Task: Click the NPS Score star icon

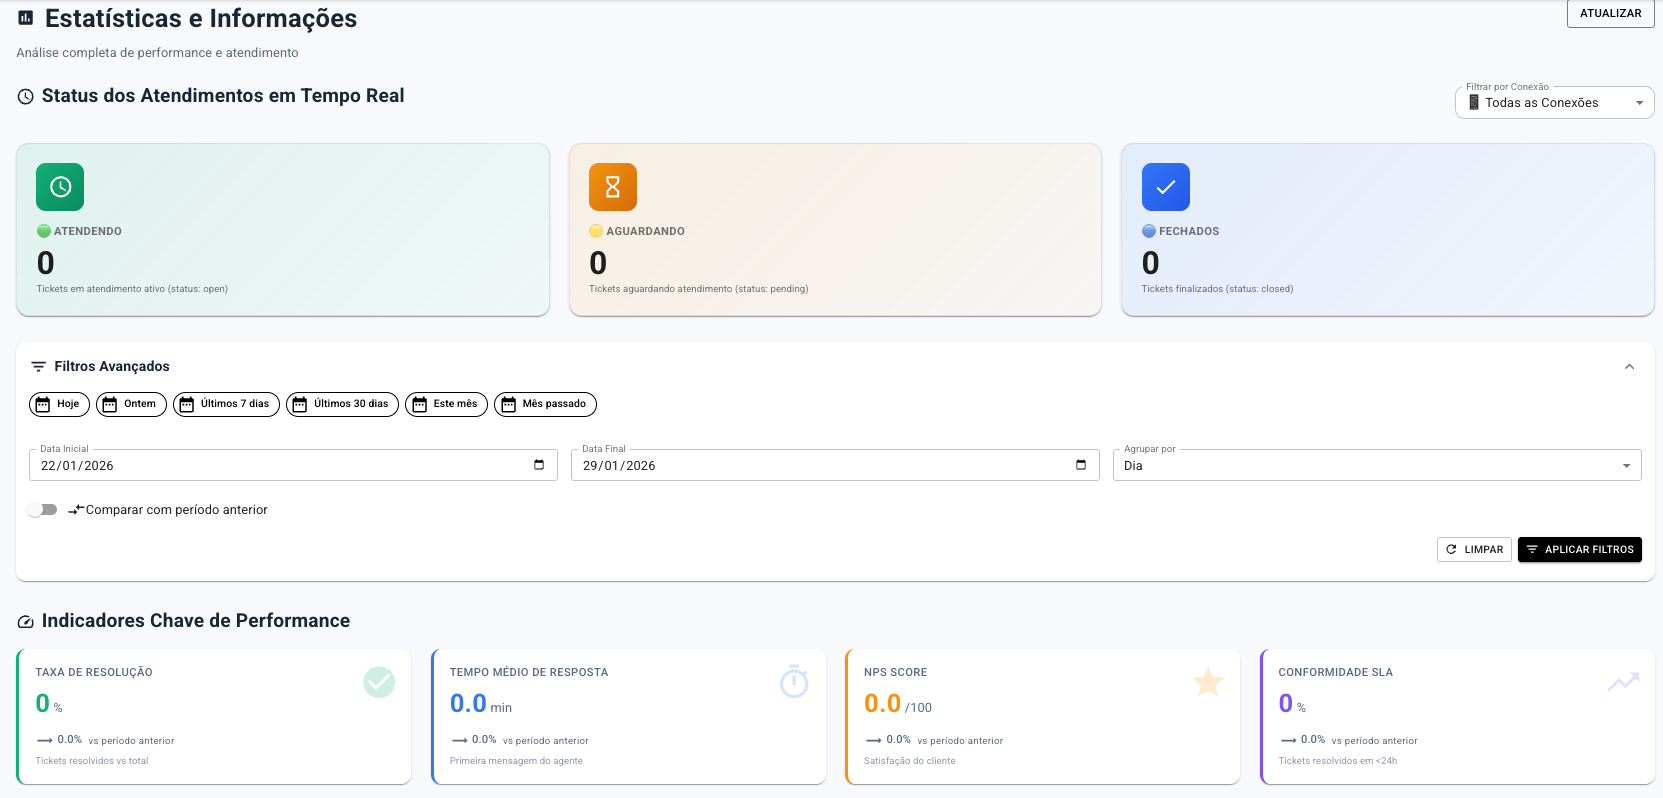Action: pos(1208,682)
